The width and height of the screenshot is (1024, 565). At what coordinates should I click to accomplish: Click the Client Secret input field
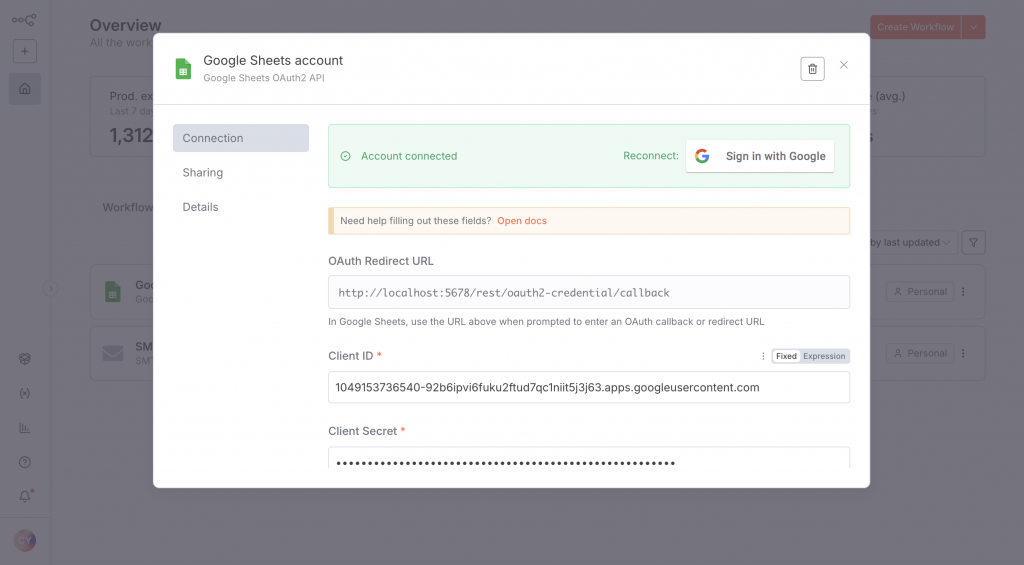tap(588, 458)
